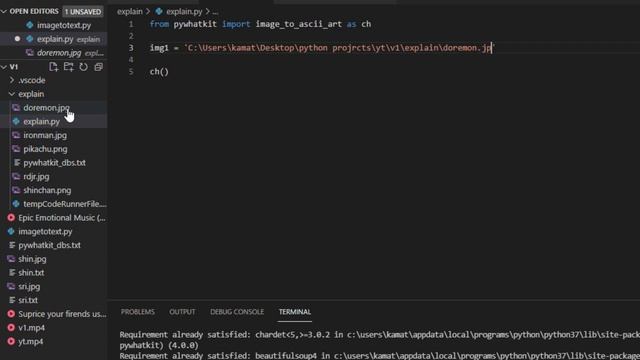This screenshot has height=360, width=640.
Task: Switch to the DEBUG CONSOLE tab
Action: coord(237,312)
